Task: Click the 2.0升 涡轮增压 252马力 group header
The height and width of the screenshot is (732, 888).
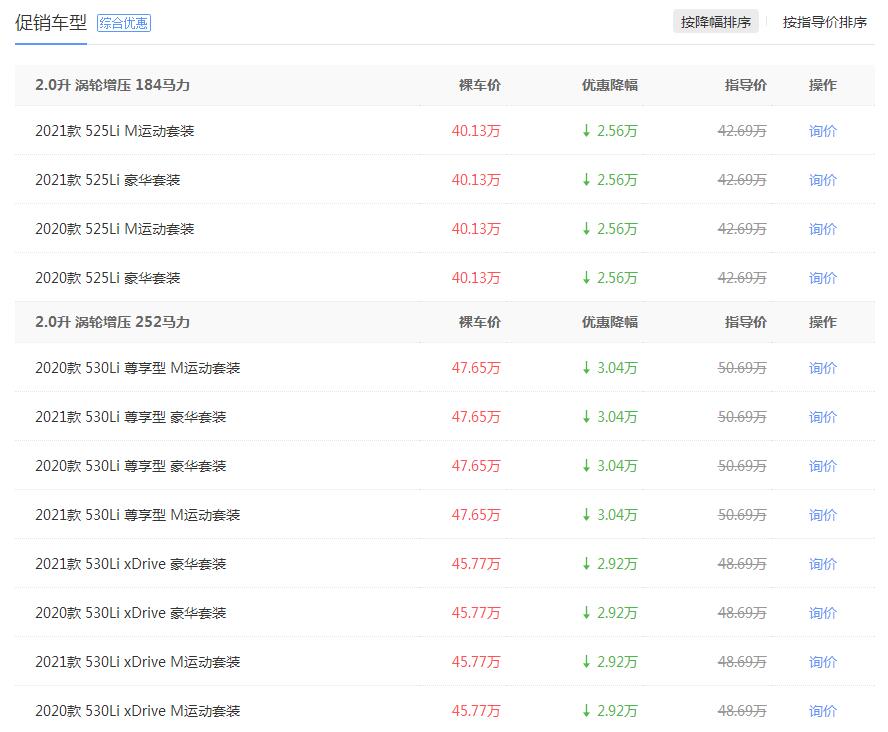Action: pyautogui.click(x=112, y=322)
